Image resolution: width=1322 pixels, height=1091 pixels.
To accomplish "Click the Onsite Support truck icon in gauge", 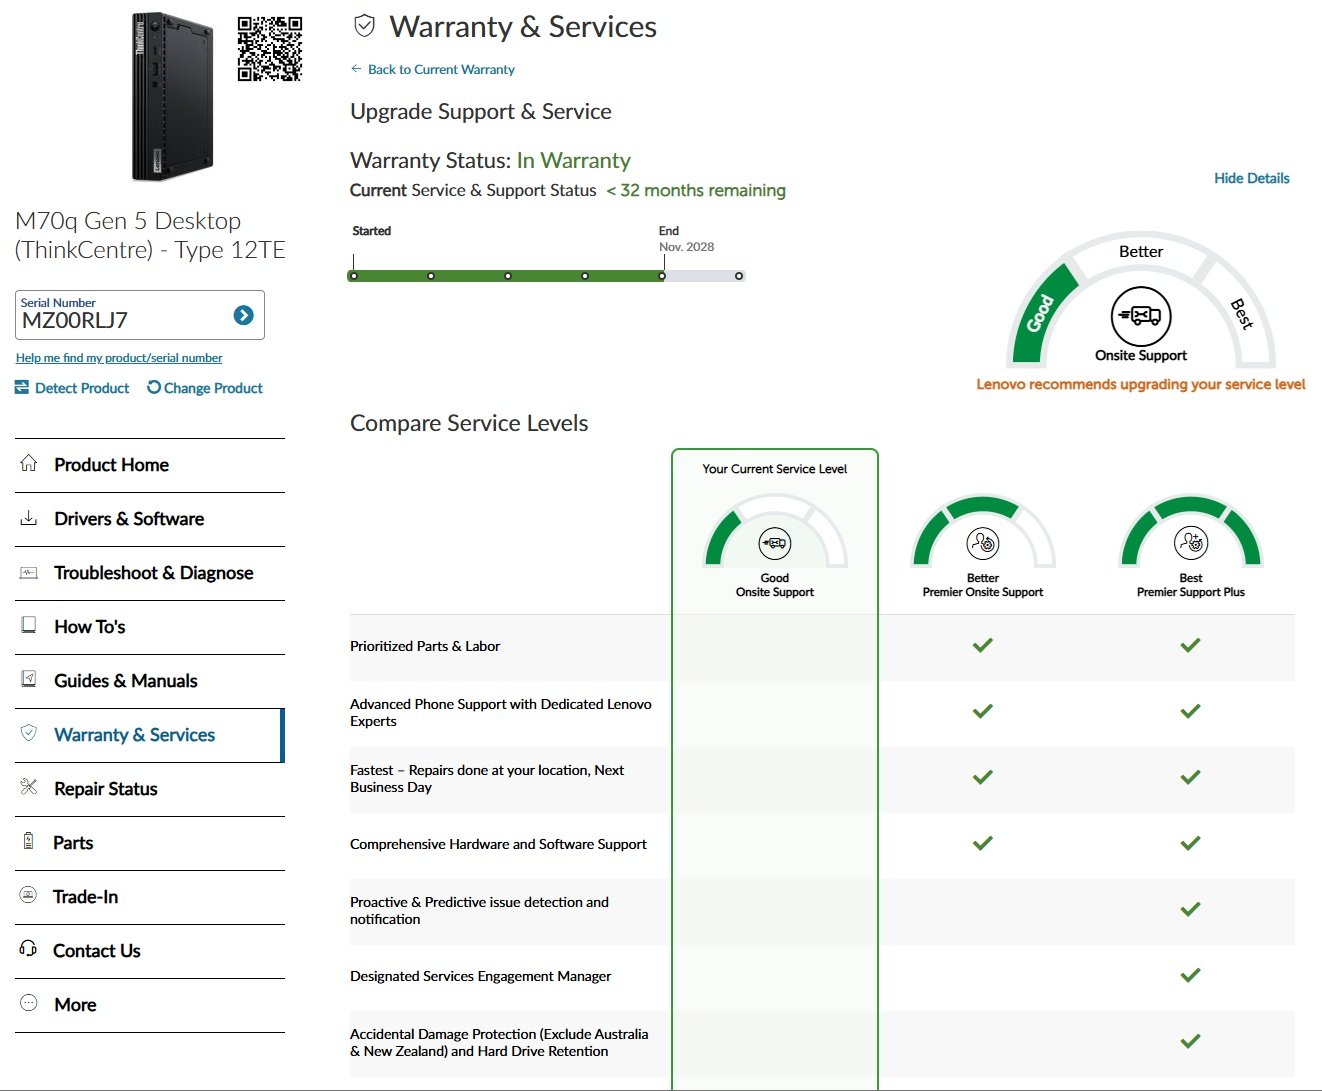I will tap(1141, 316).
